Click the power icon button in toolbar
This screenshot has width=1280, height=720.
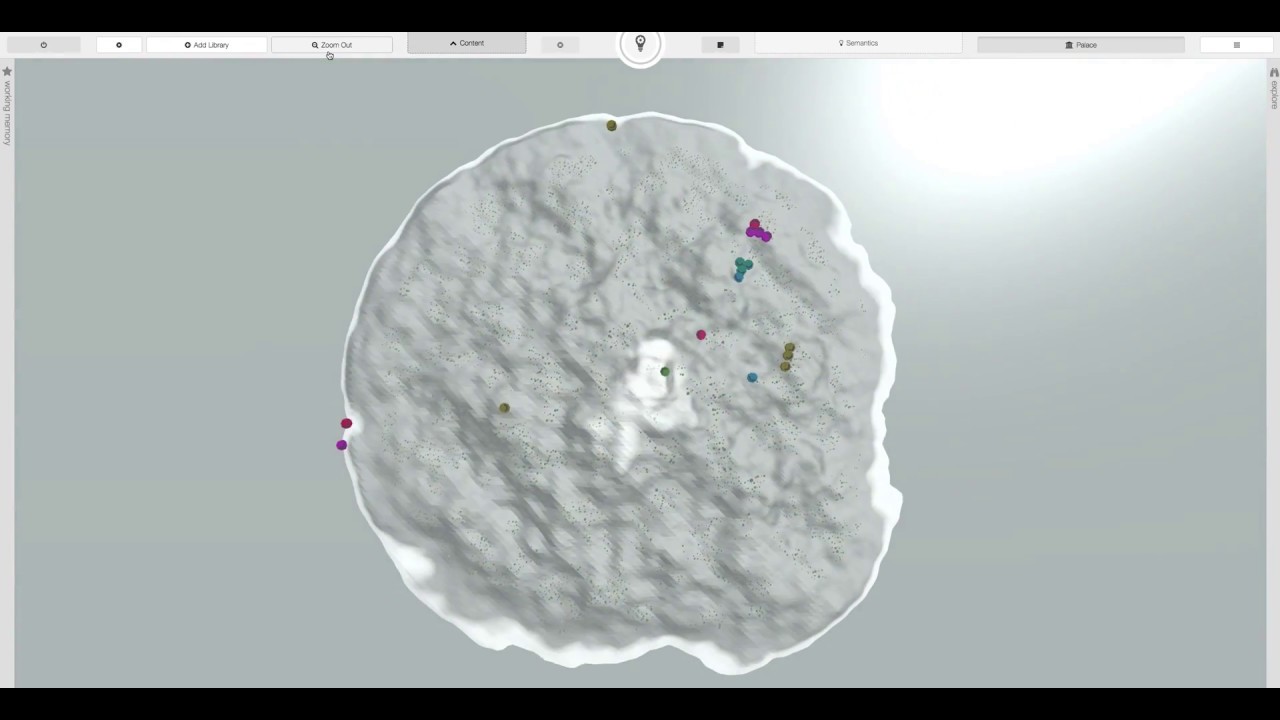[x=43, y=45]
